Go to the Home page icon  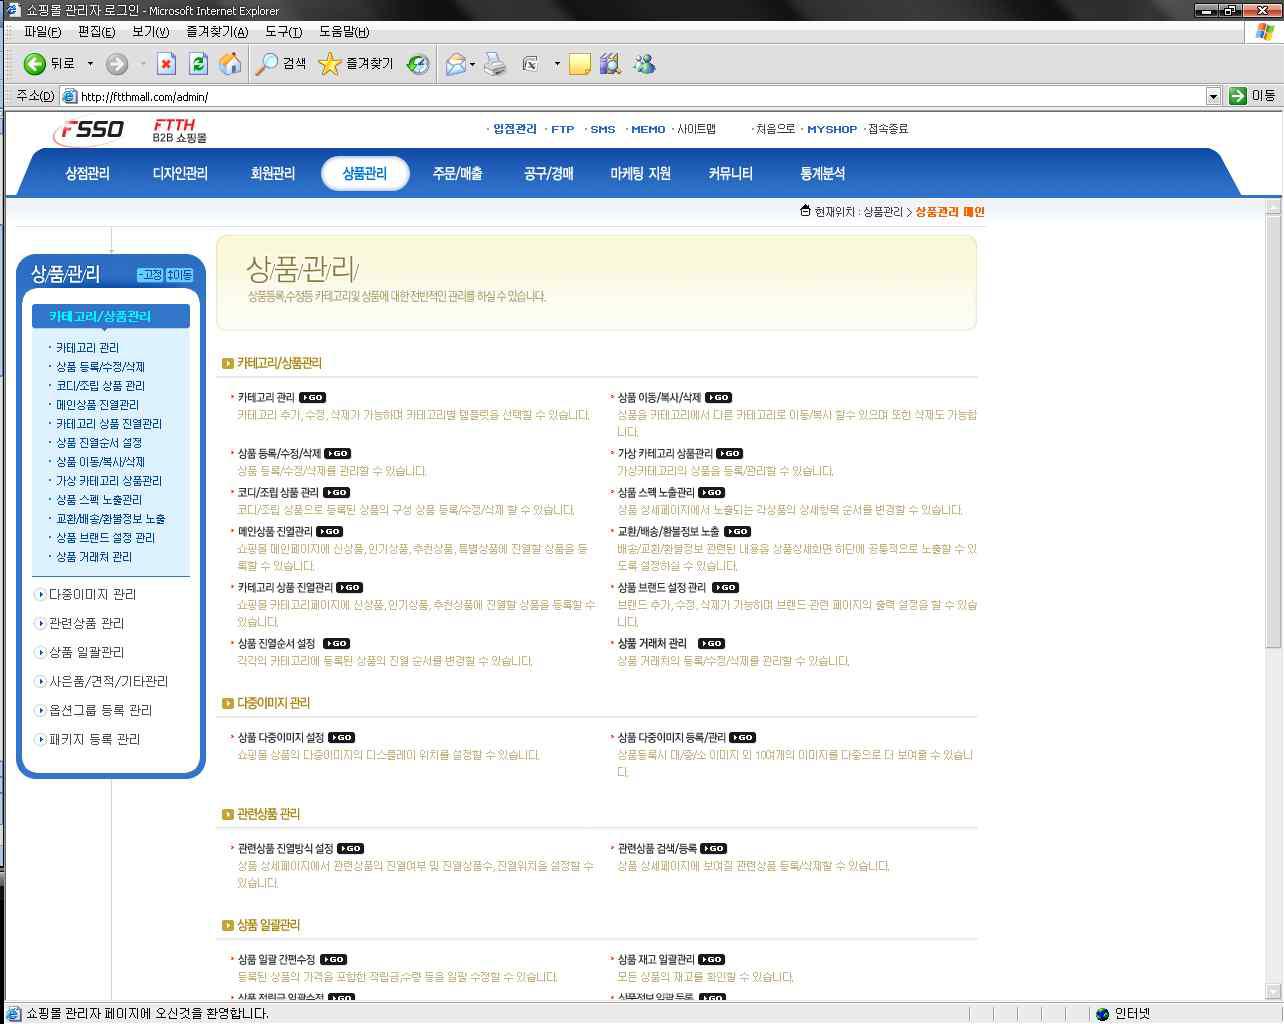tap(230, 64)
